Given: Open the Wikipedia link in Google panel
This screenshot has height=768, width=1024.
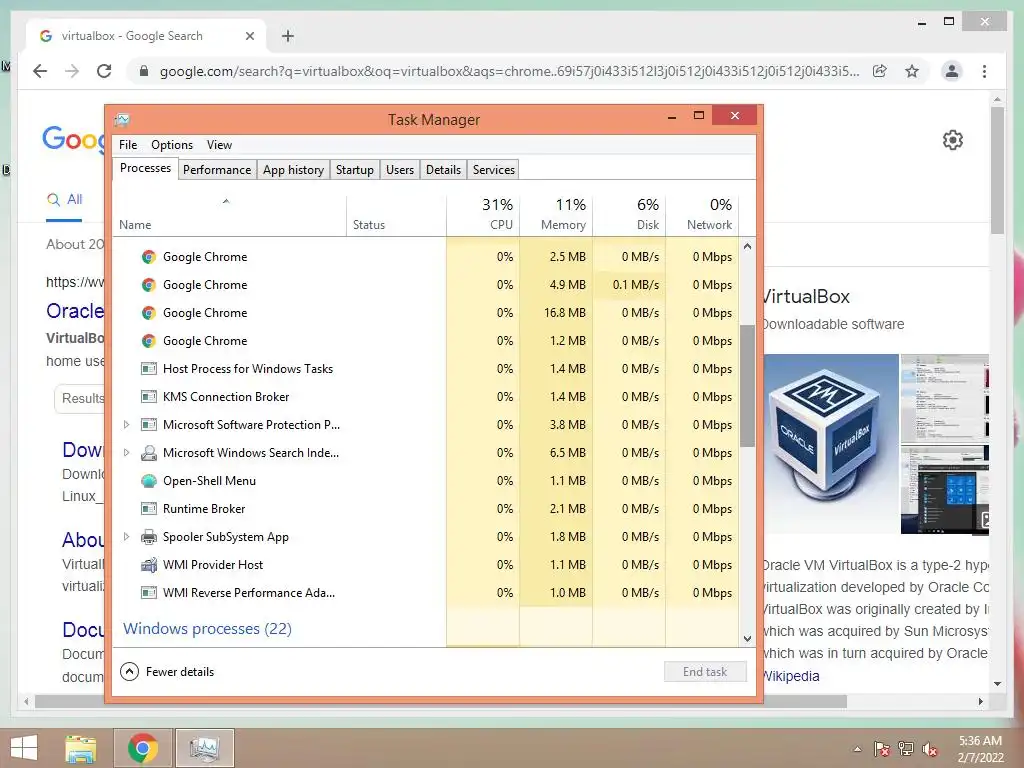Looking at the screenshot, I should point(790,676).
